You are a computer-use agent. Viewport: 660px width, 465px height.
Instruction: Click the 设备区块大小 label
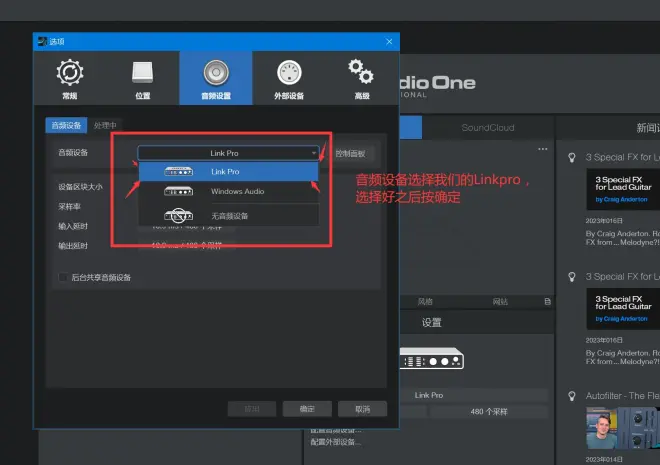[x=80, y=187]
